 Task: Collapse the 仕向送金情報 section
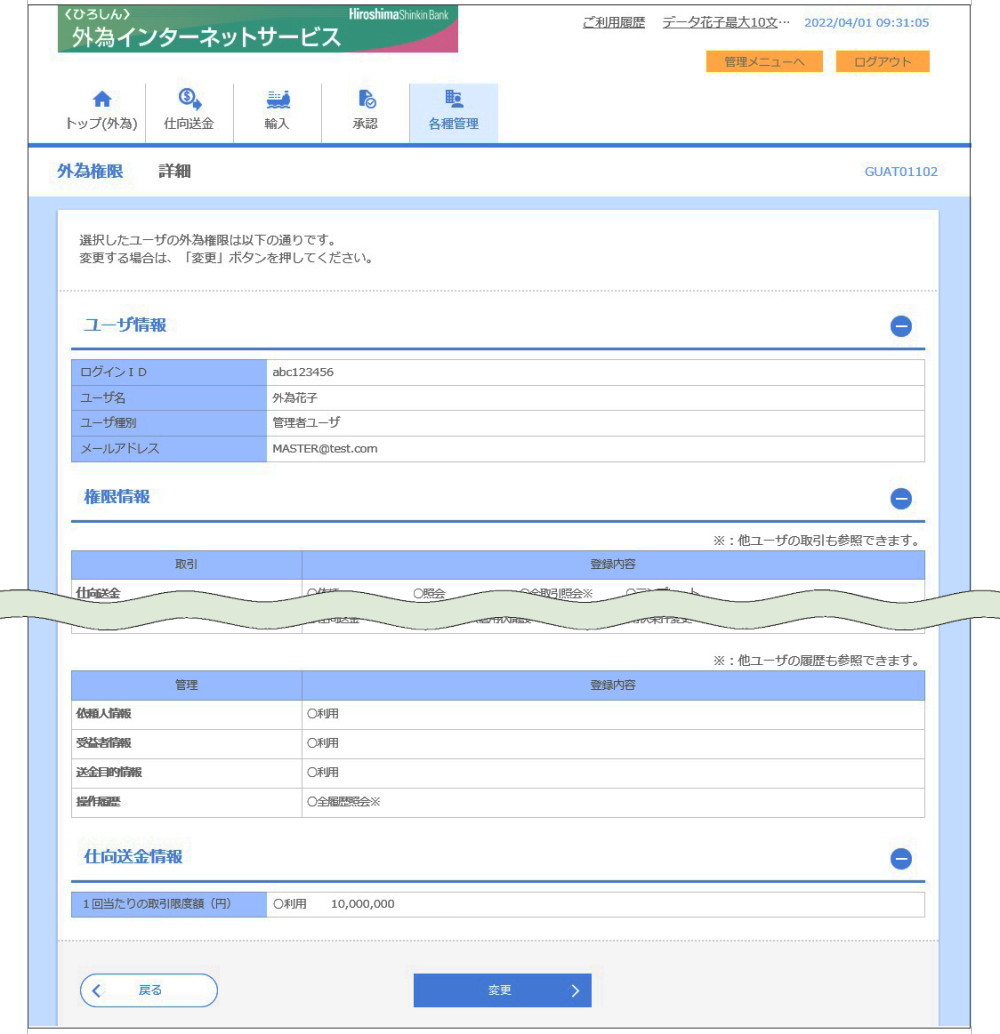pyautogui.click(x=900, y=858)
